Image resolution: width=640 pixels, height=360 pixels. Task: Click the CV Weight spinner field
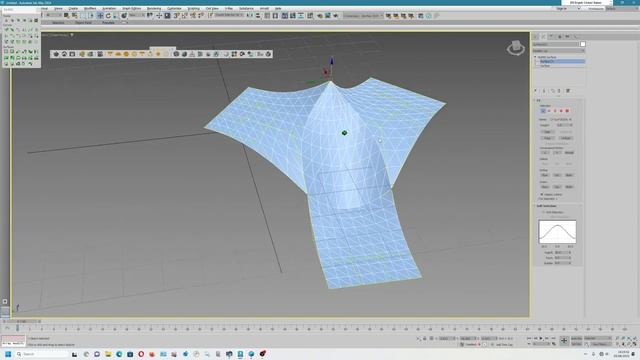point(564,125)
